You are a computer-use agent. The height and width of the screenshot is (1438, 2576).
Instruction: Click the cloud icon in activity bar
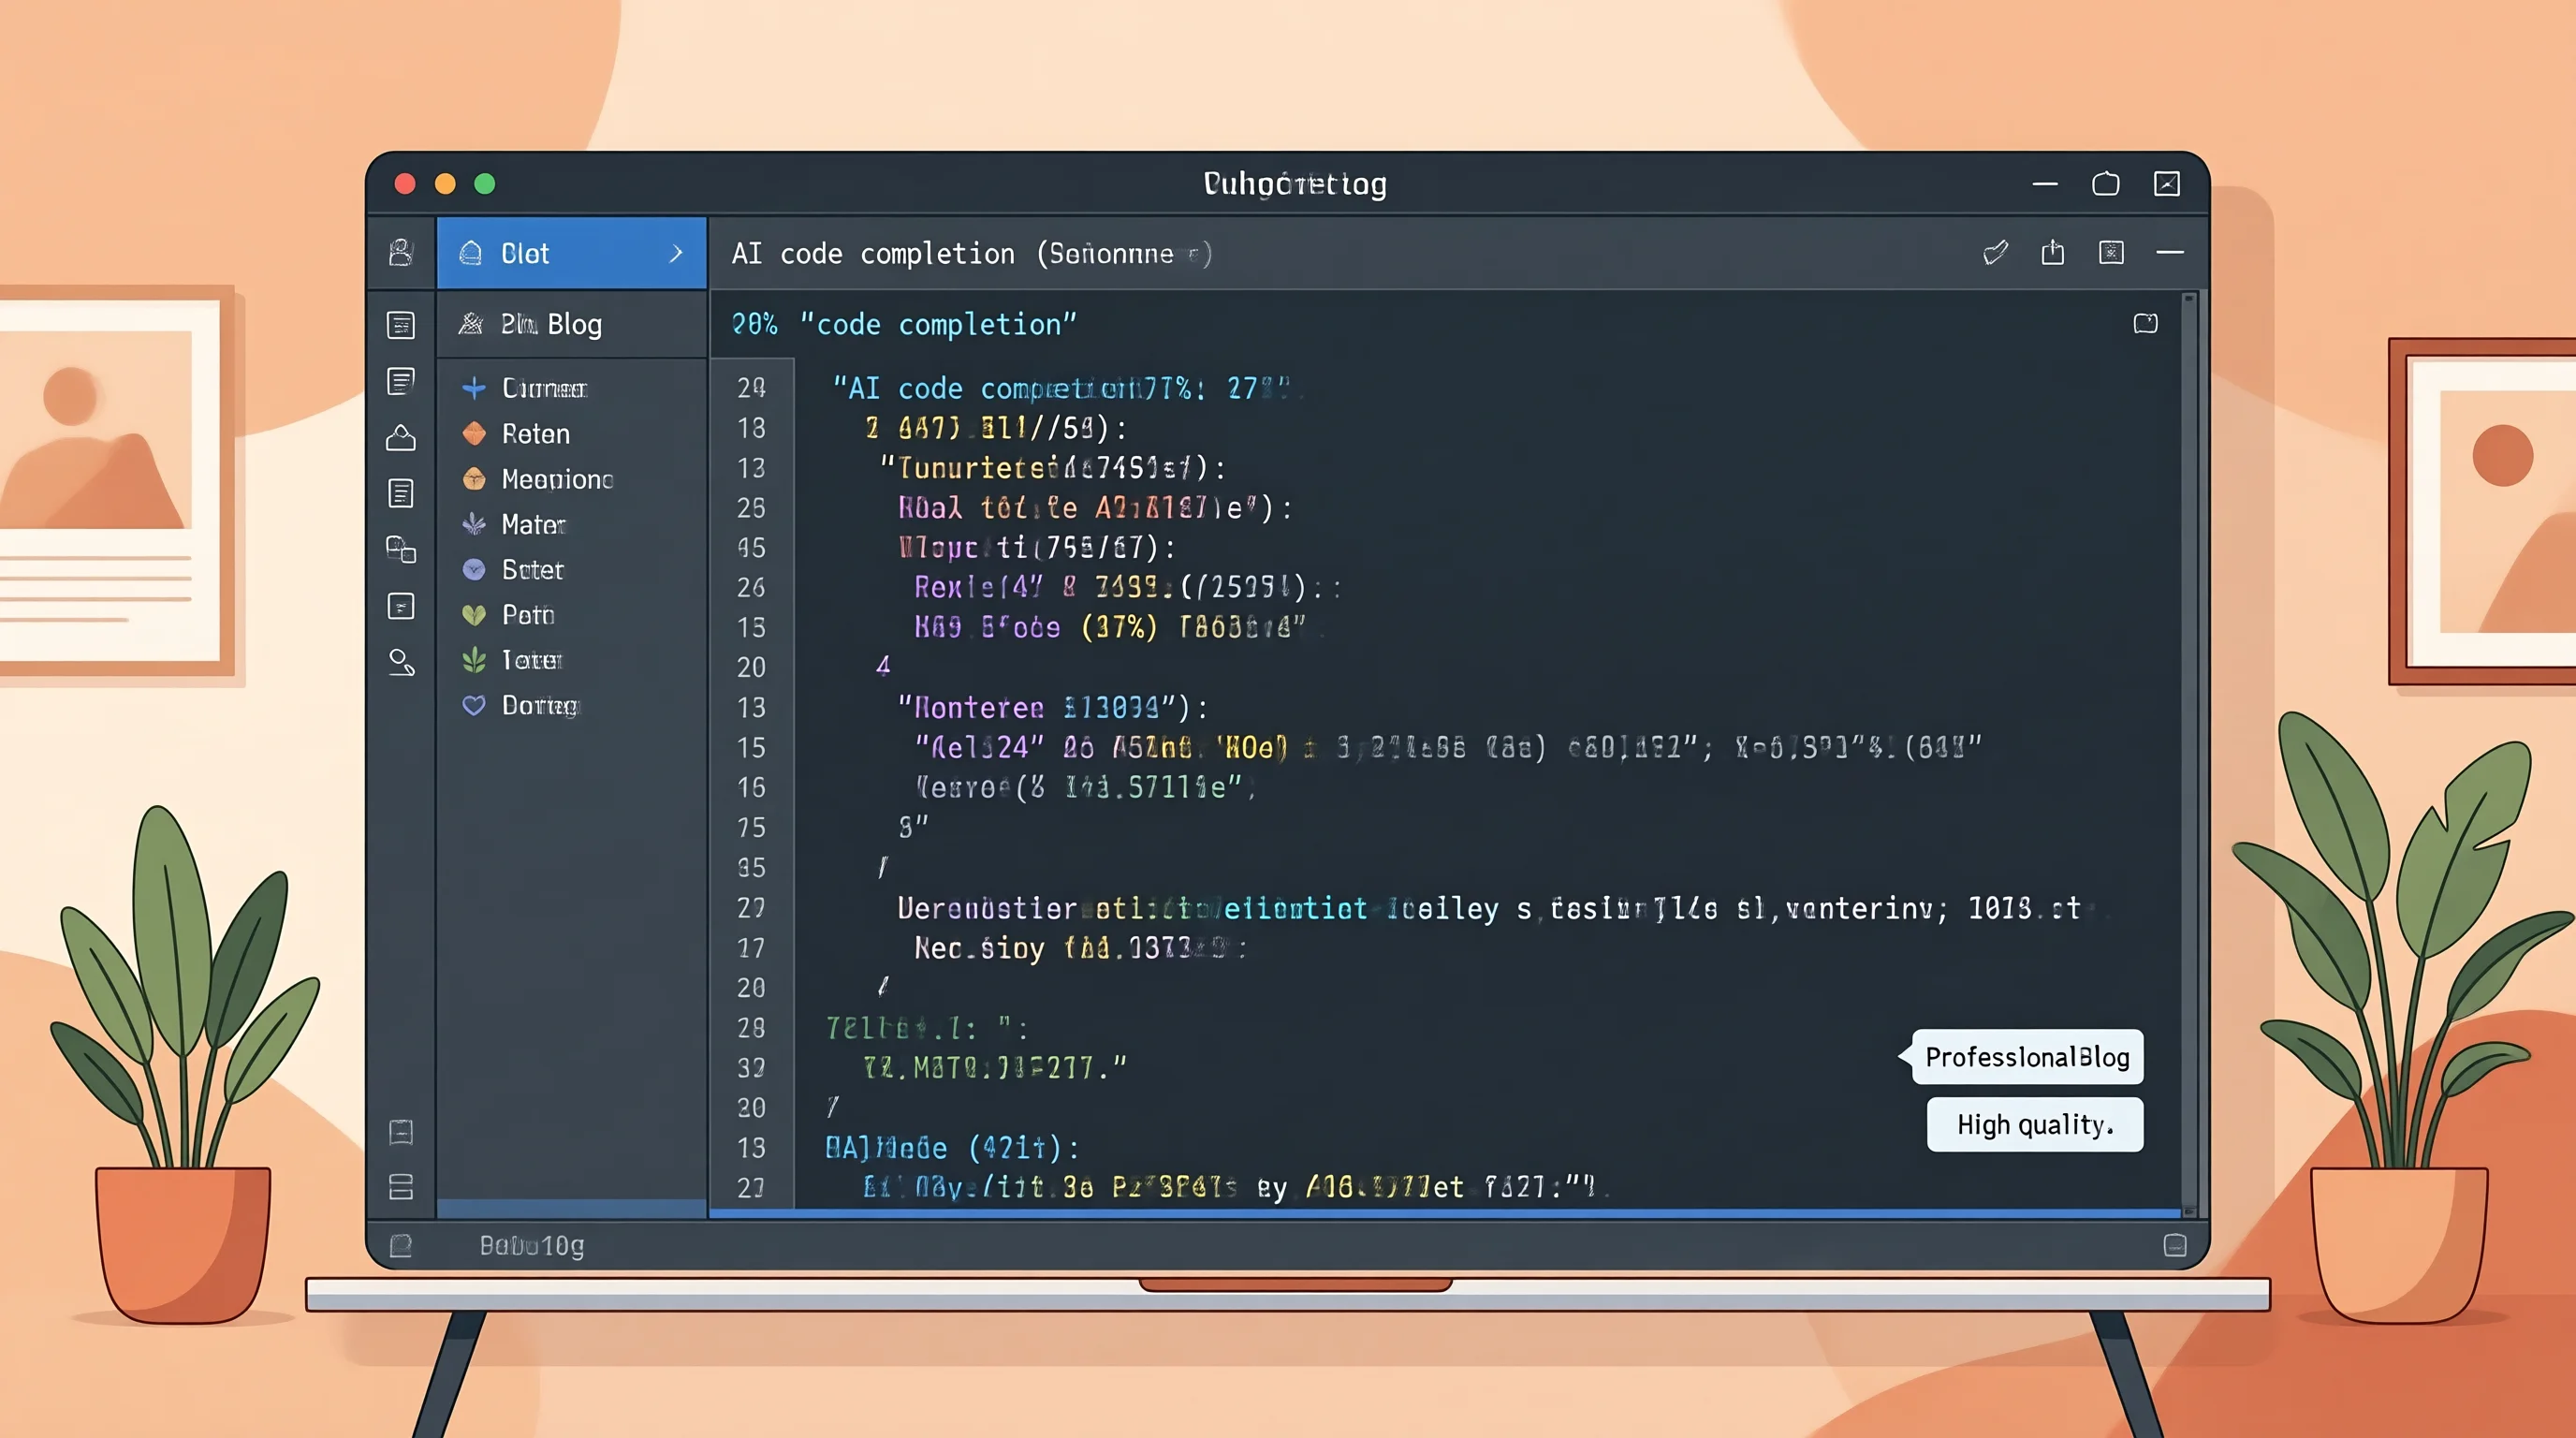click(x=401, y=438)
